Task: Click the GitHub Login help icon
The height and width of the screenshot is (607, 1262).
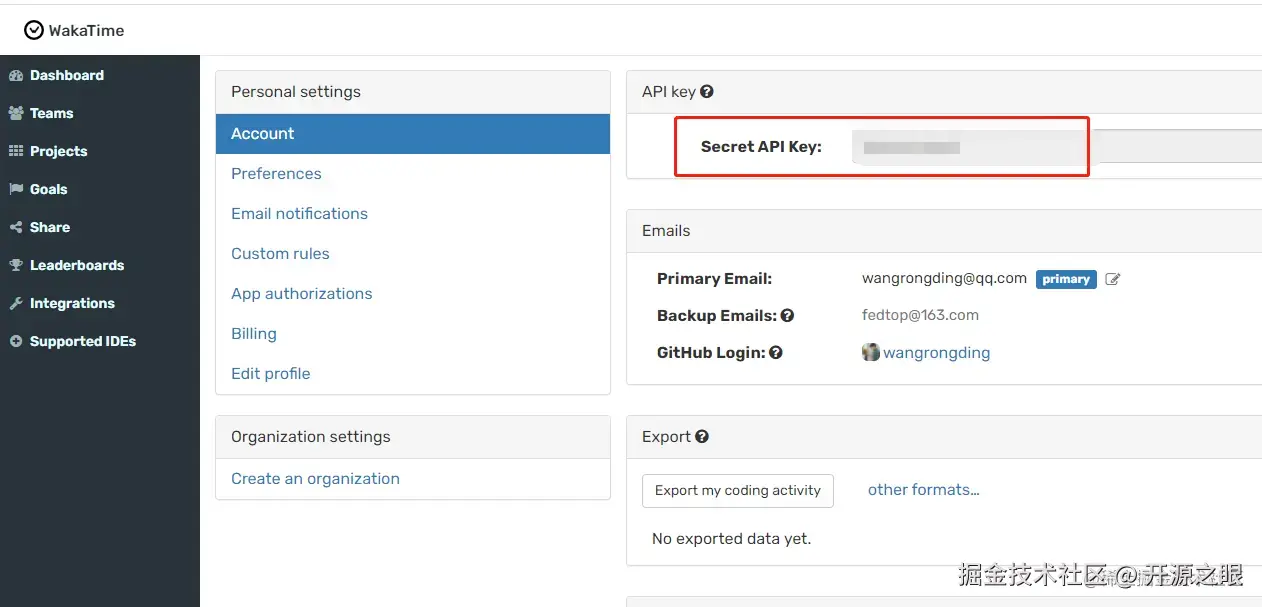Action: pos(776,353)
